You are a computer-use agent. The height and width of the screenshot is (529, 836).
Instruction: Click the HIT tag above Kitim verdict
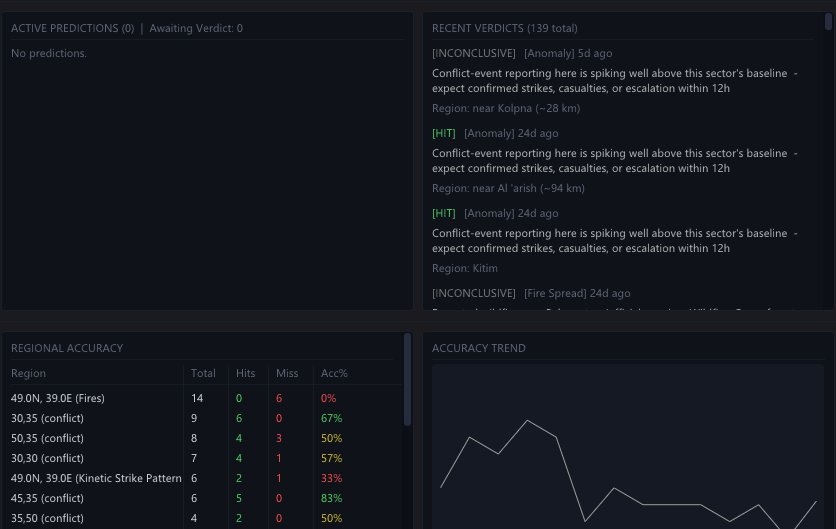point(444,213)
